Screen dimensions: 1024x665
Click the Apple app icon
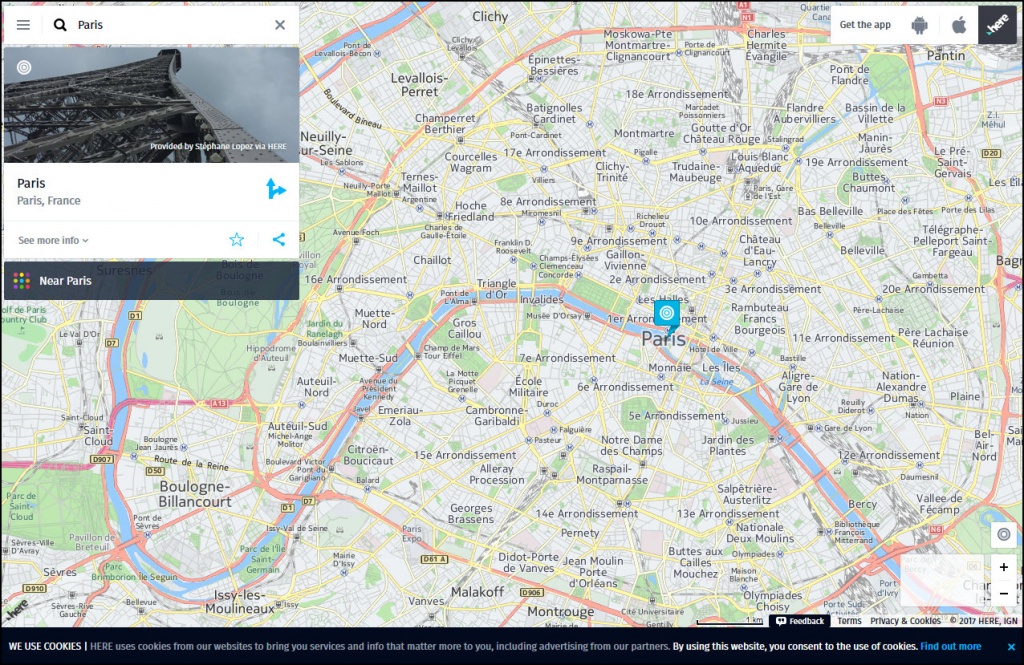click(958, 25)
